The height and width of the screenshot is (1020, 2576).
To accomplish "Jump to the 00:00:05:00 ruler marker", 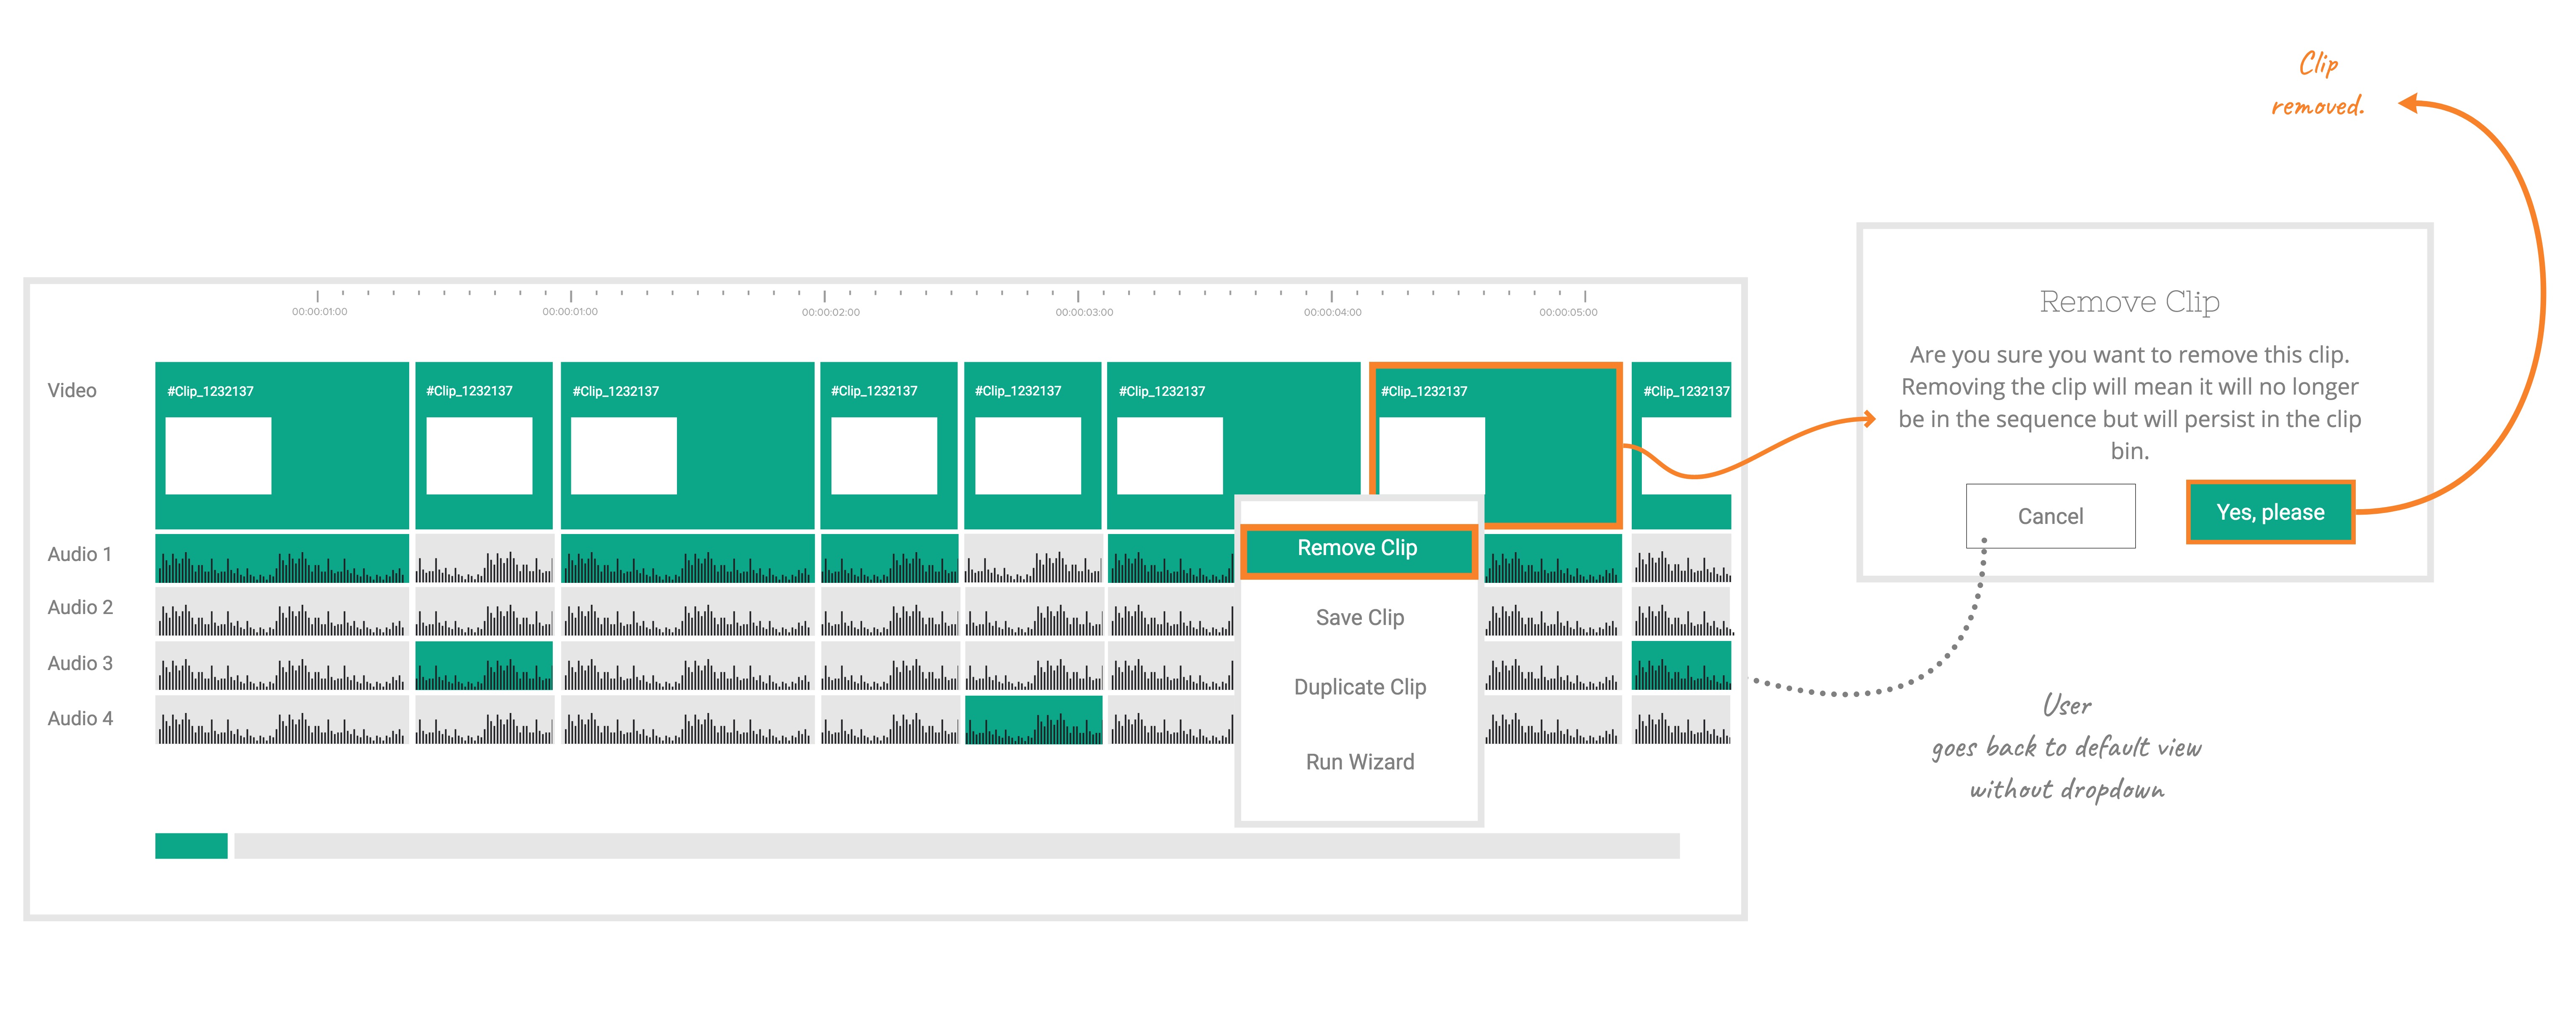I will [x=1568, y=312].
